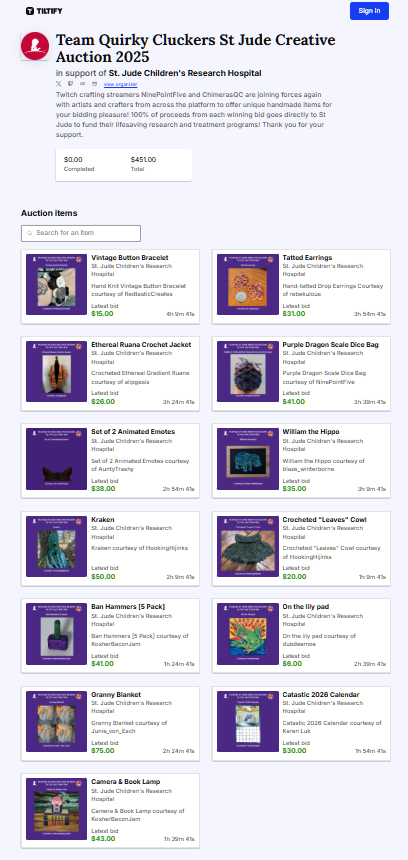This screenshot has width=408, height=860.
Task: Focus the Search for an item field
Action: coord(81,233)
